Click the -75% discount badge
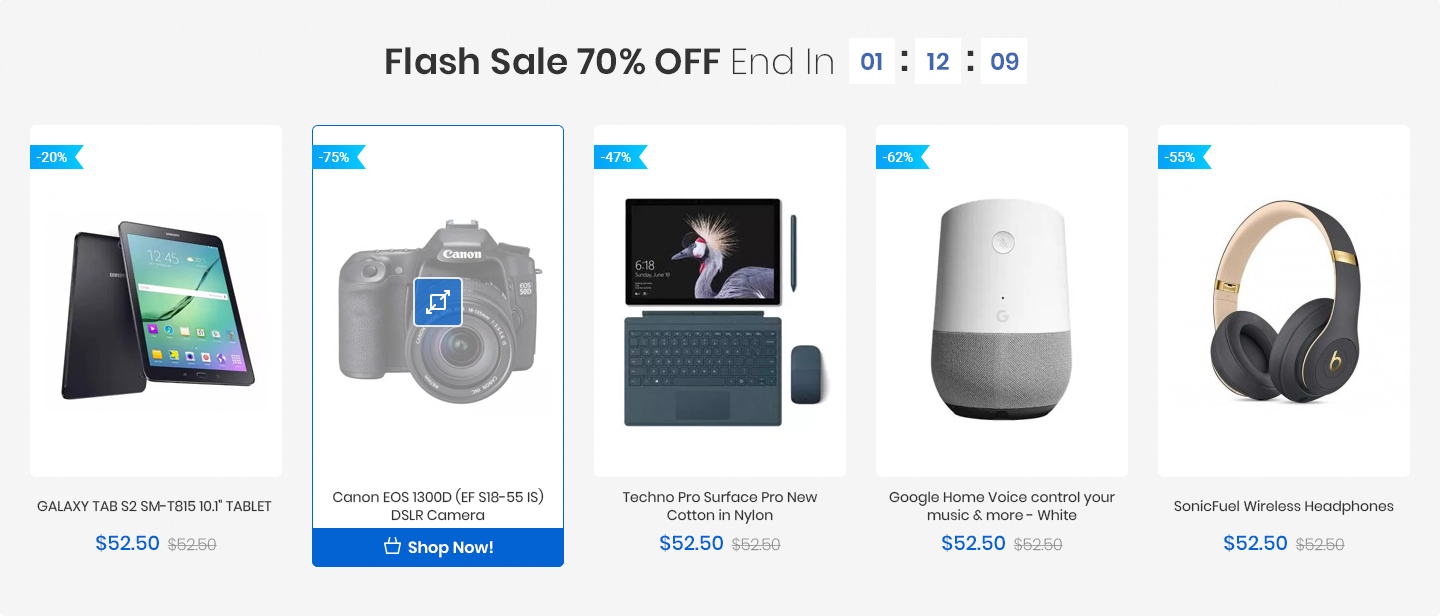 338,157
